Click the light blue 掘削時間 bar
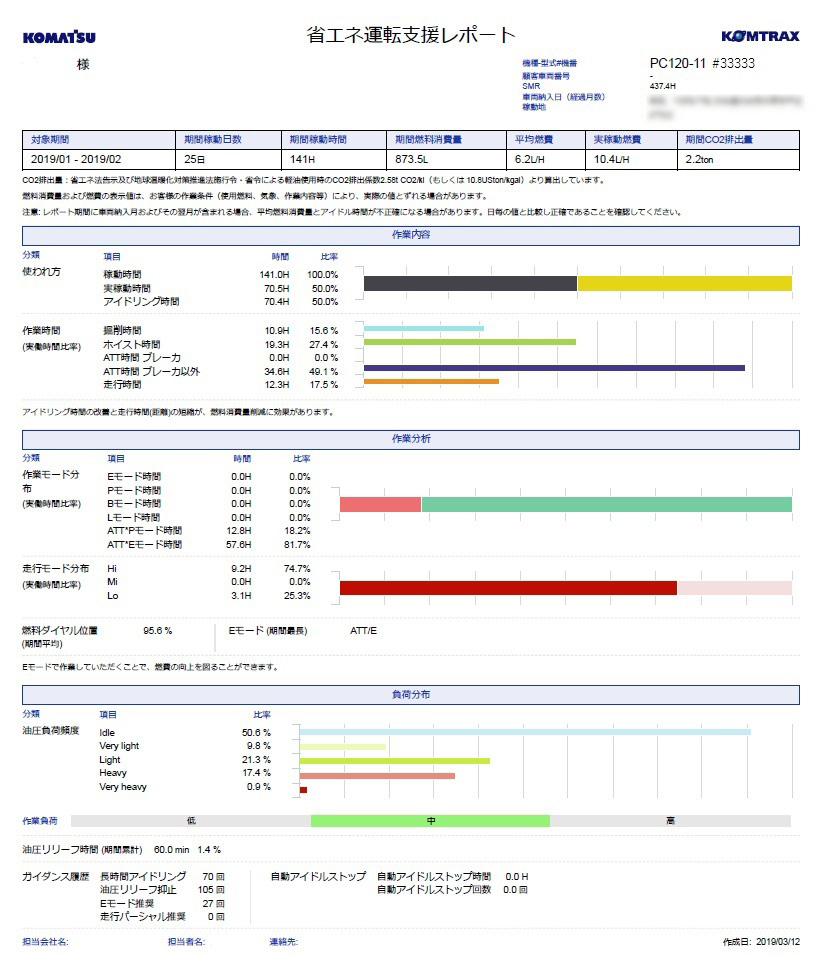 coord(423,328)
